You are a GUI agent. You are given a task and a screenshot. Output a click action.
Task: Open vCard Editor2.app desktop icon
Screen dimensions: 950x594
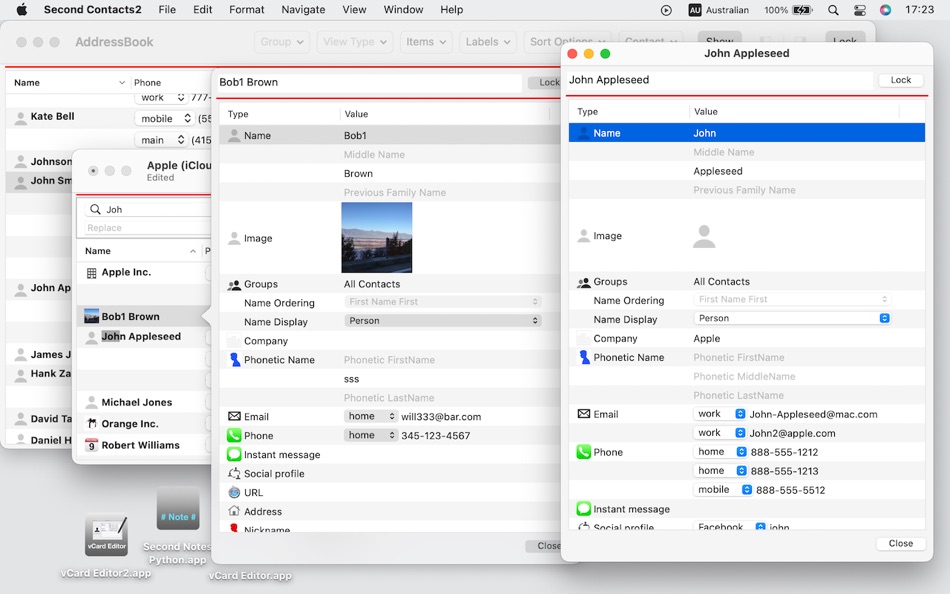click(x=106, y=535)
